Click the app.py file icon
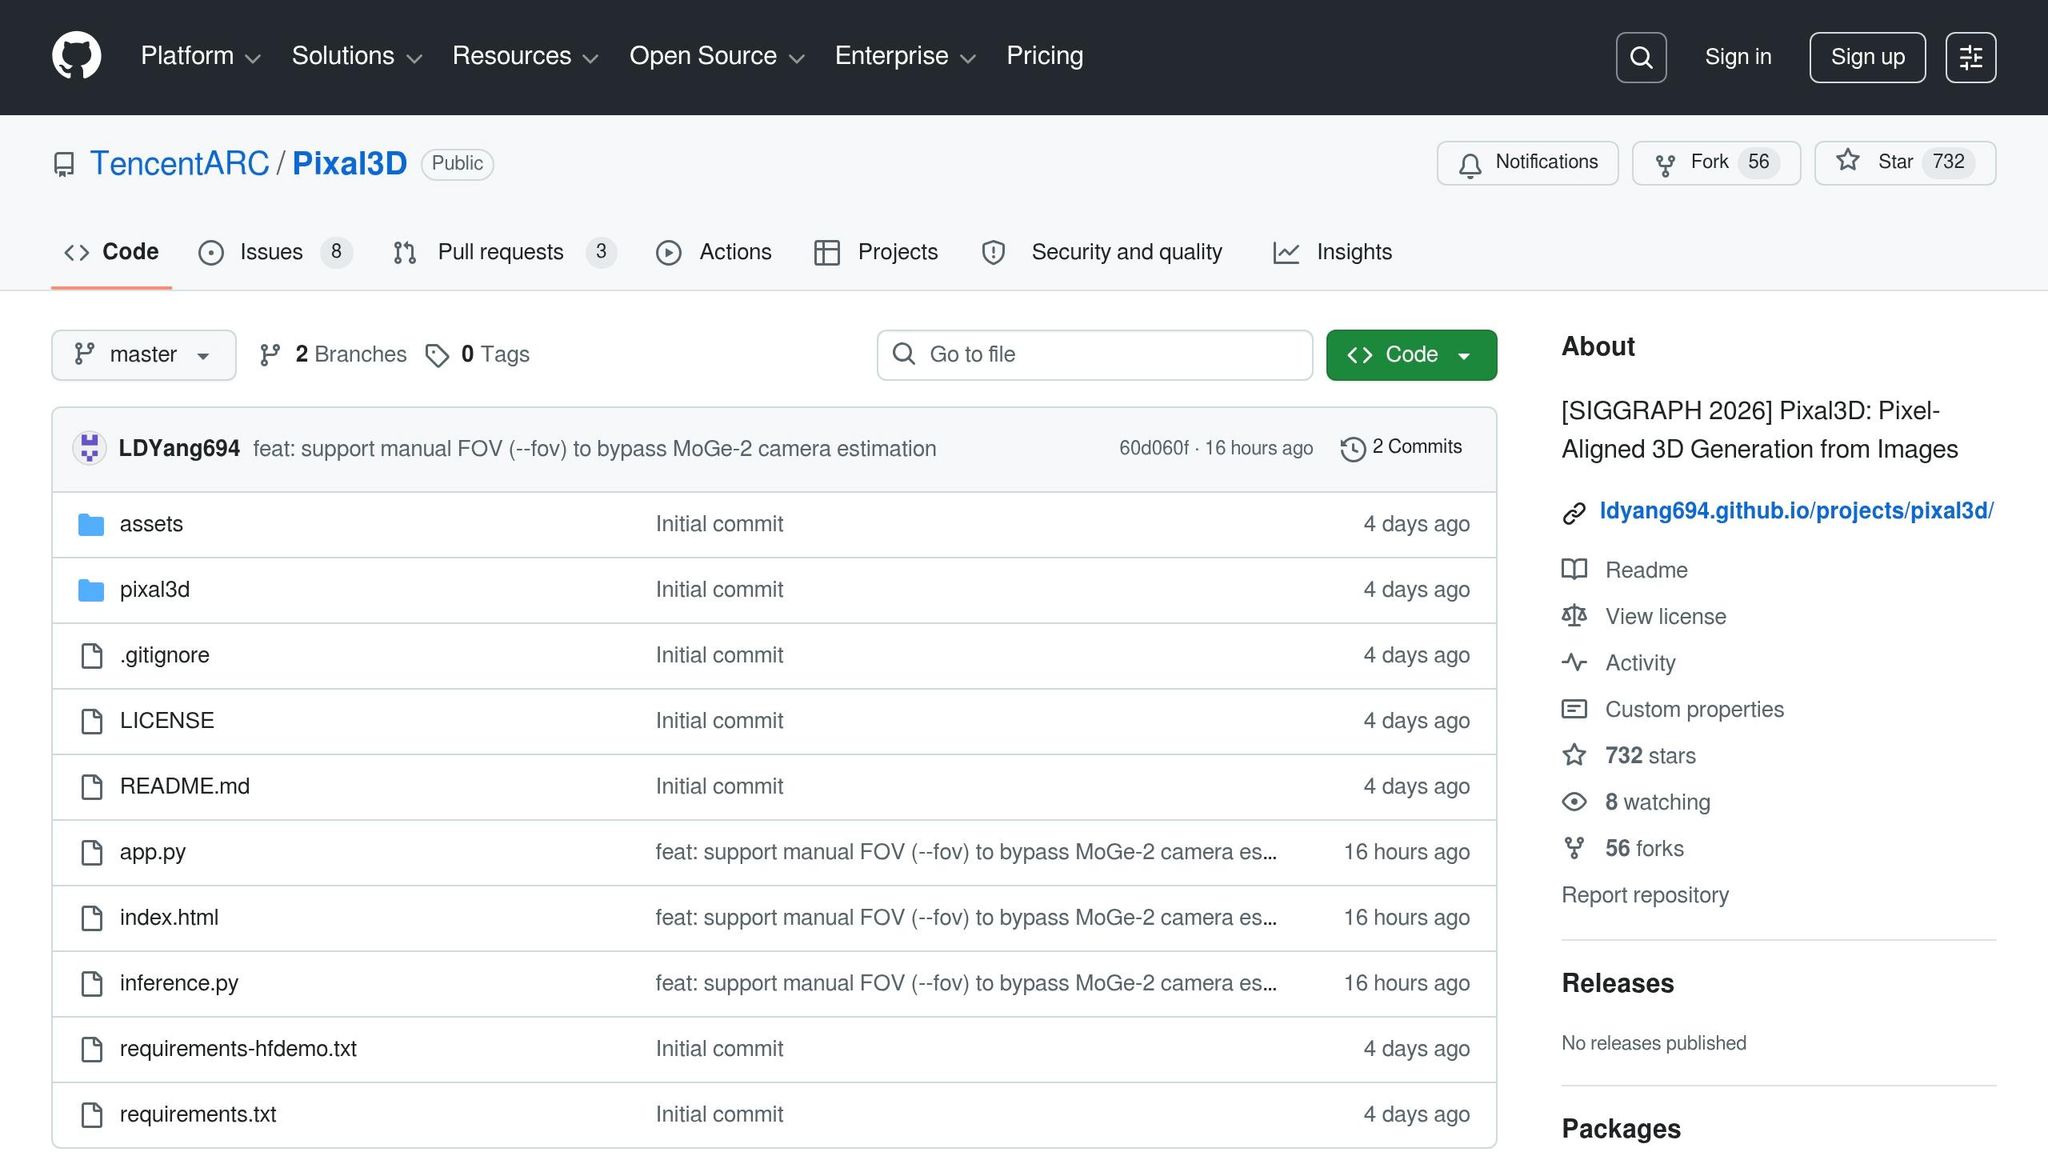Image resolution: width=2048 pixels, height=1152 pixels. pyautogui.click(x=91, y=852)
